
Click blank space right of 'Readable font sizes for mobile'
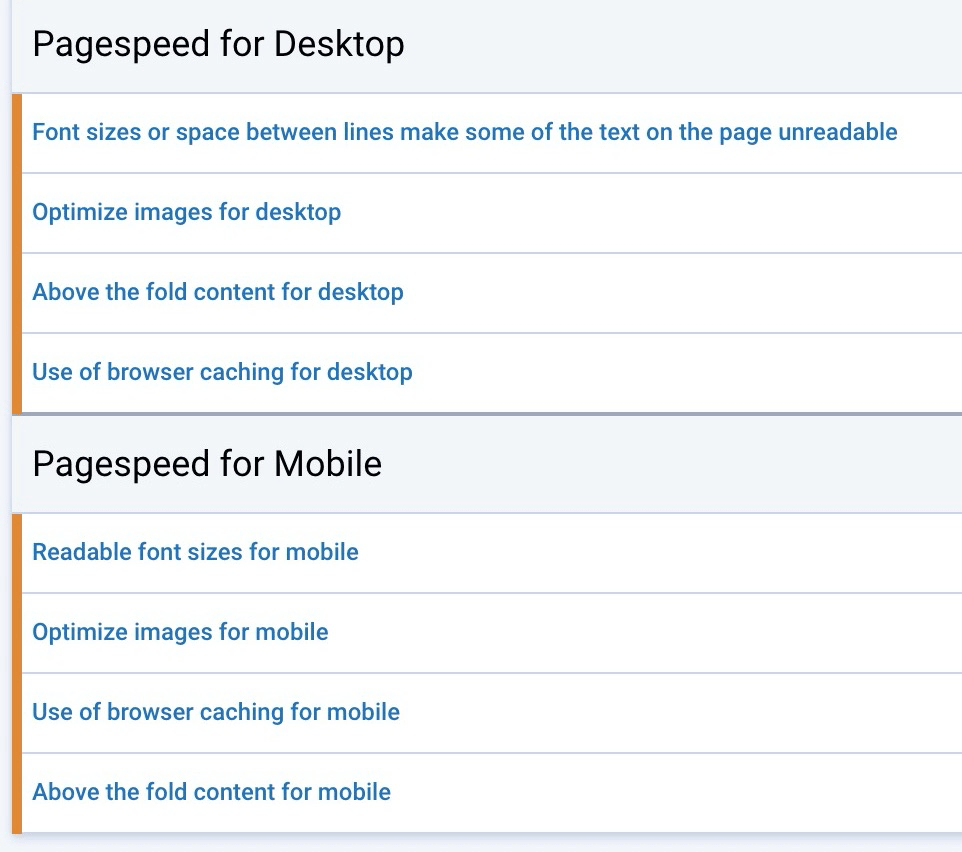click(x=660, y=553)
